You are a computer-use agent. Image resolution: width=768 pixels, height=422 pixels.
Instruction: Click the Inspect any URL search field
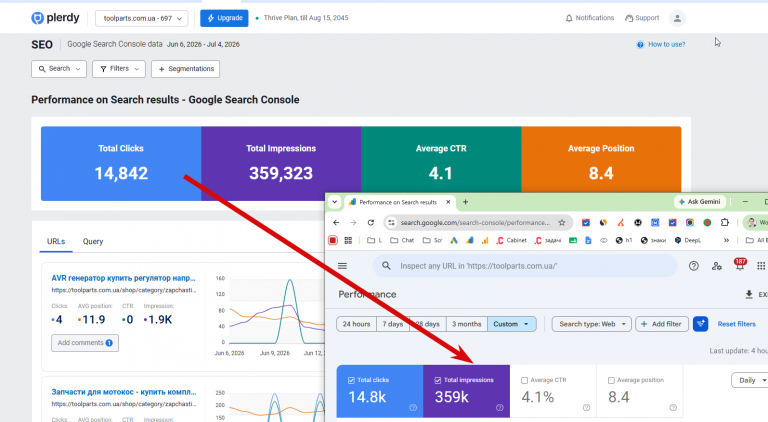click(525, 266)
